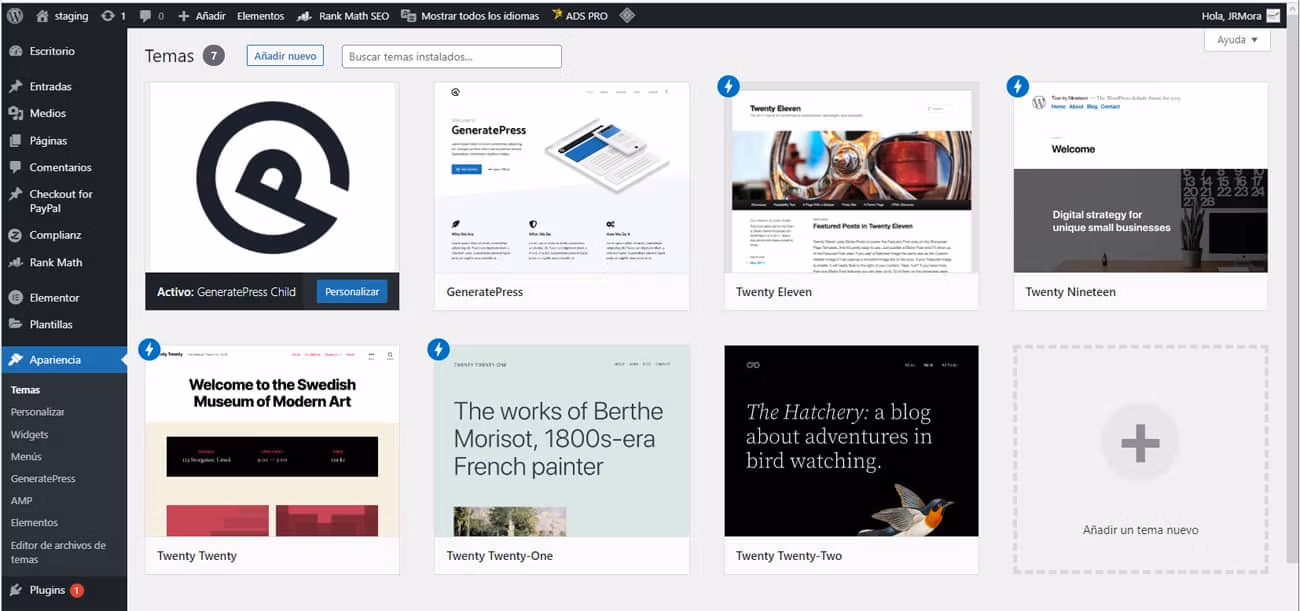
Task: Click Elementos in the top admin bar
Action: click(x=260, y=16)
